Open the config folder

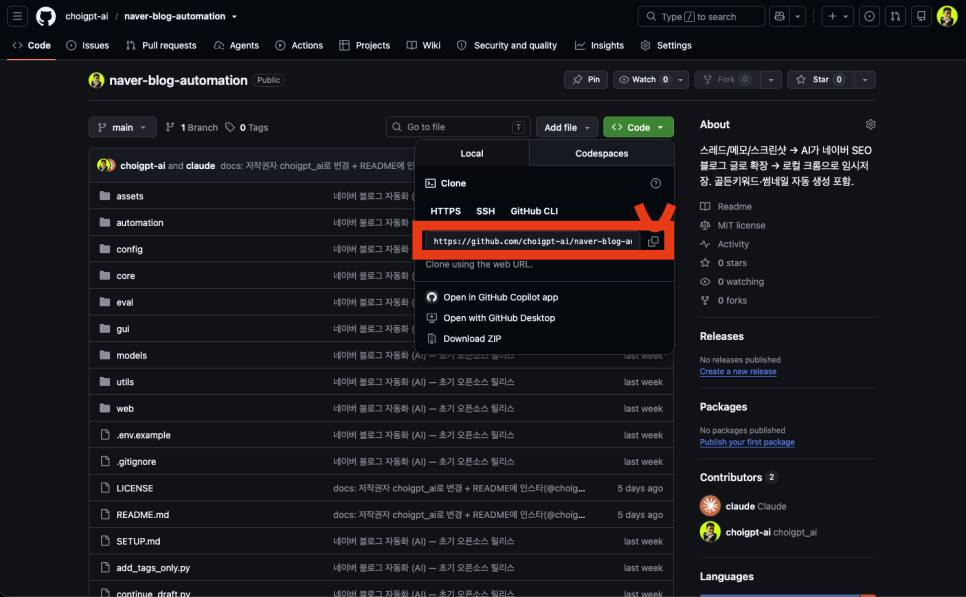pos(129,249)
